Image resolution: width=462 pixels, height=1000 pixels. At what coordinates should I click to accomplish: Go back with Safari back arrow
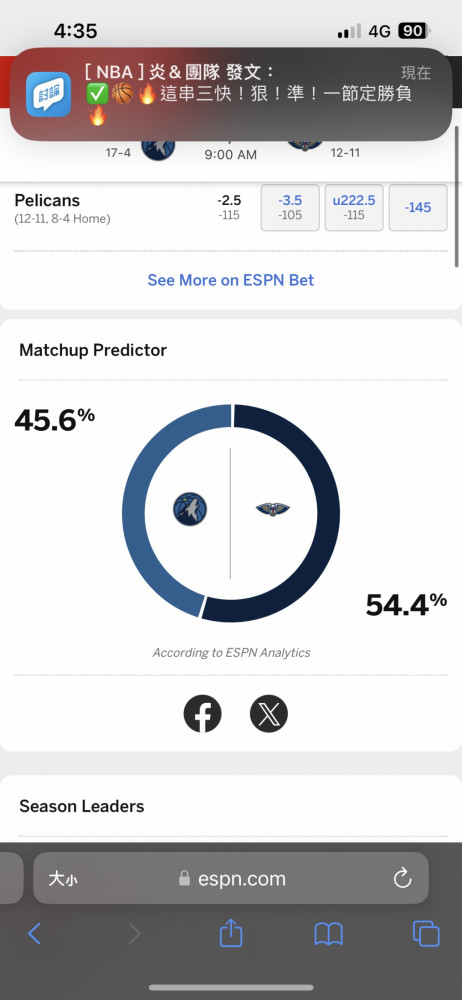(x=34, y=934)
